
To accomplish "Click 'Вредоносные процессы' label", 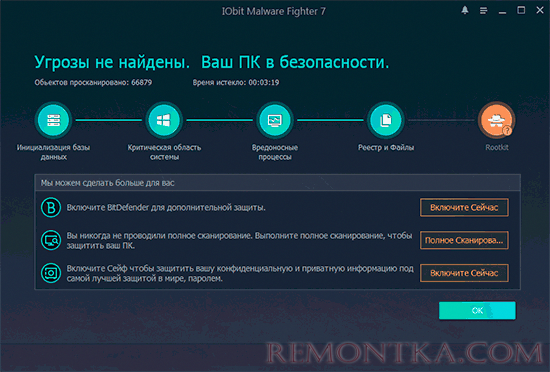I will pos(275,152).
